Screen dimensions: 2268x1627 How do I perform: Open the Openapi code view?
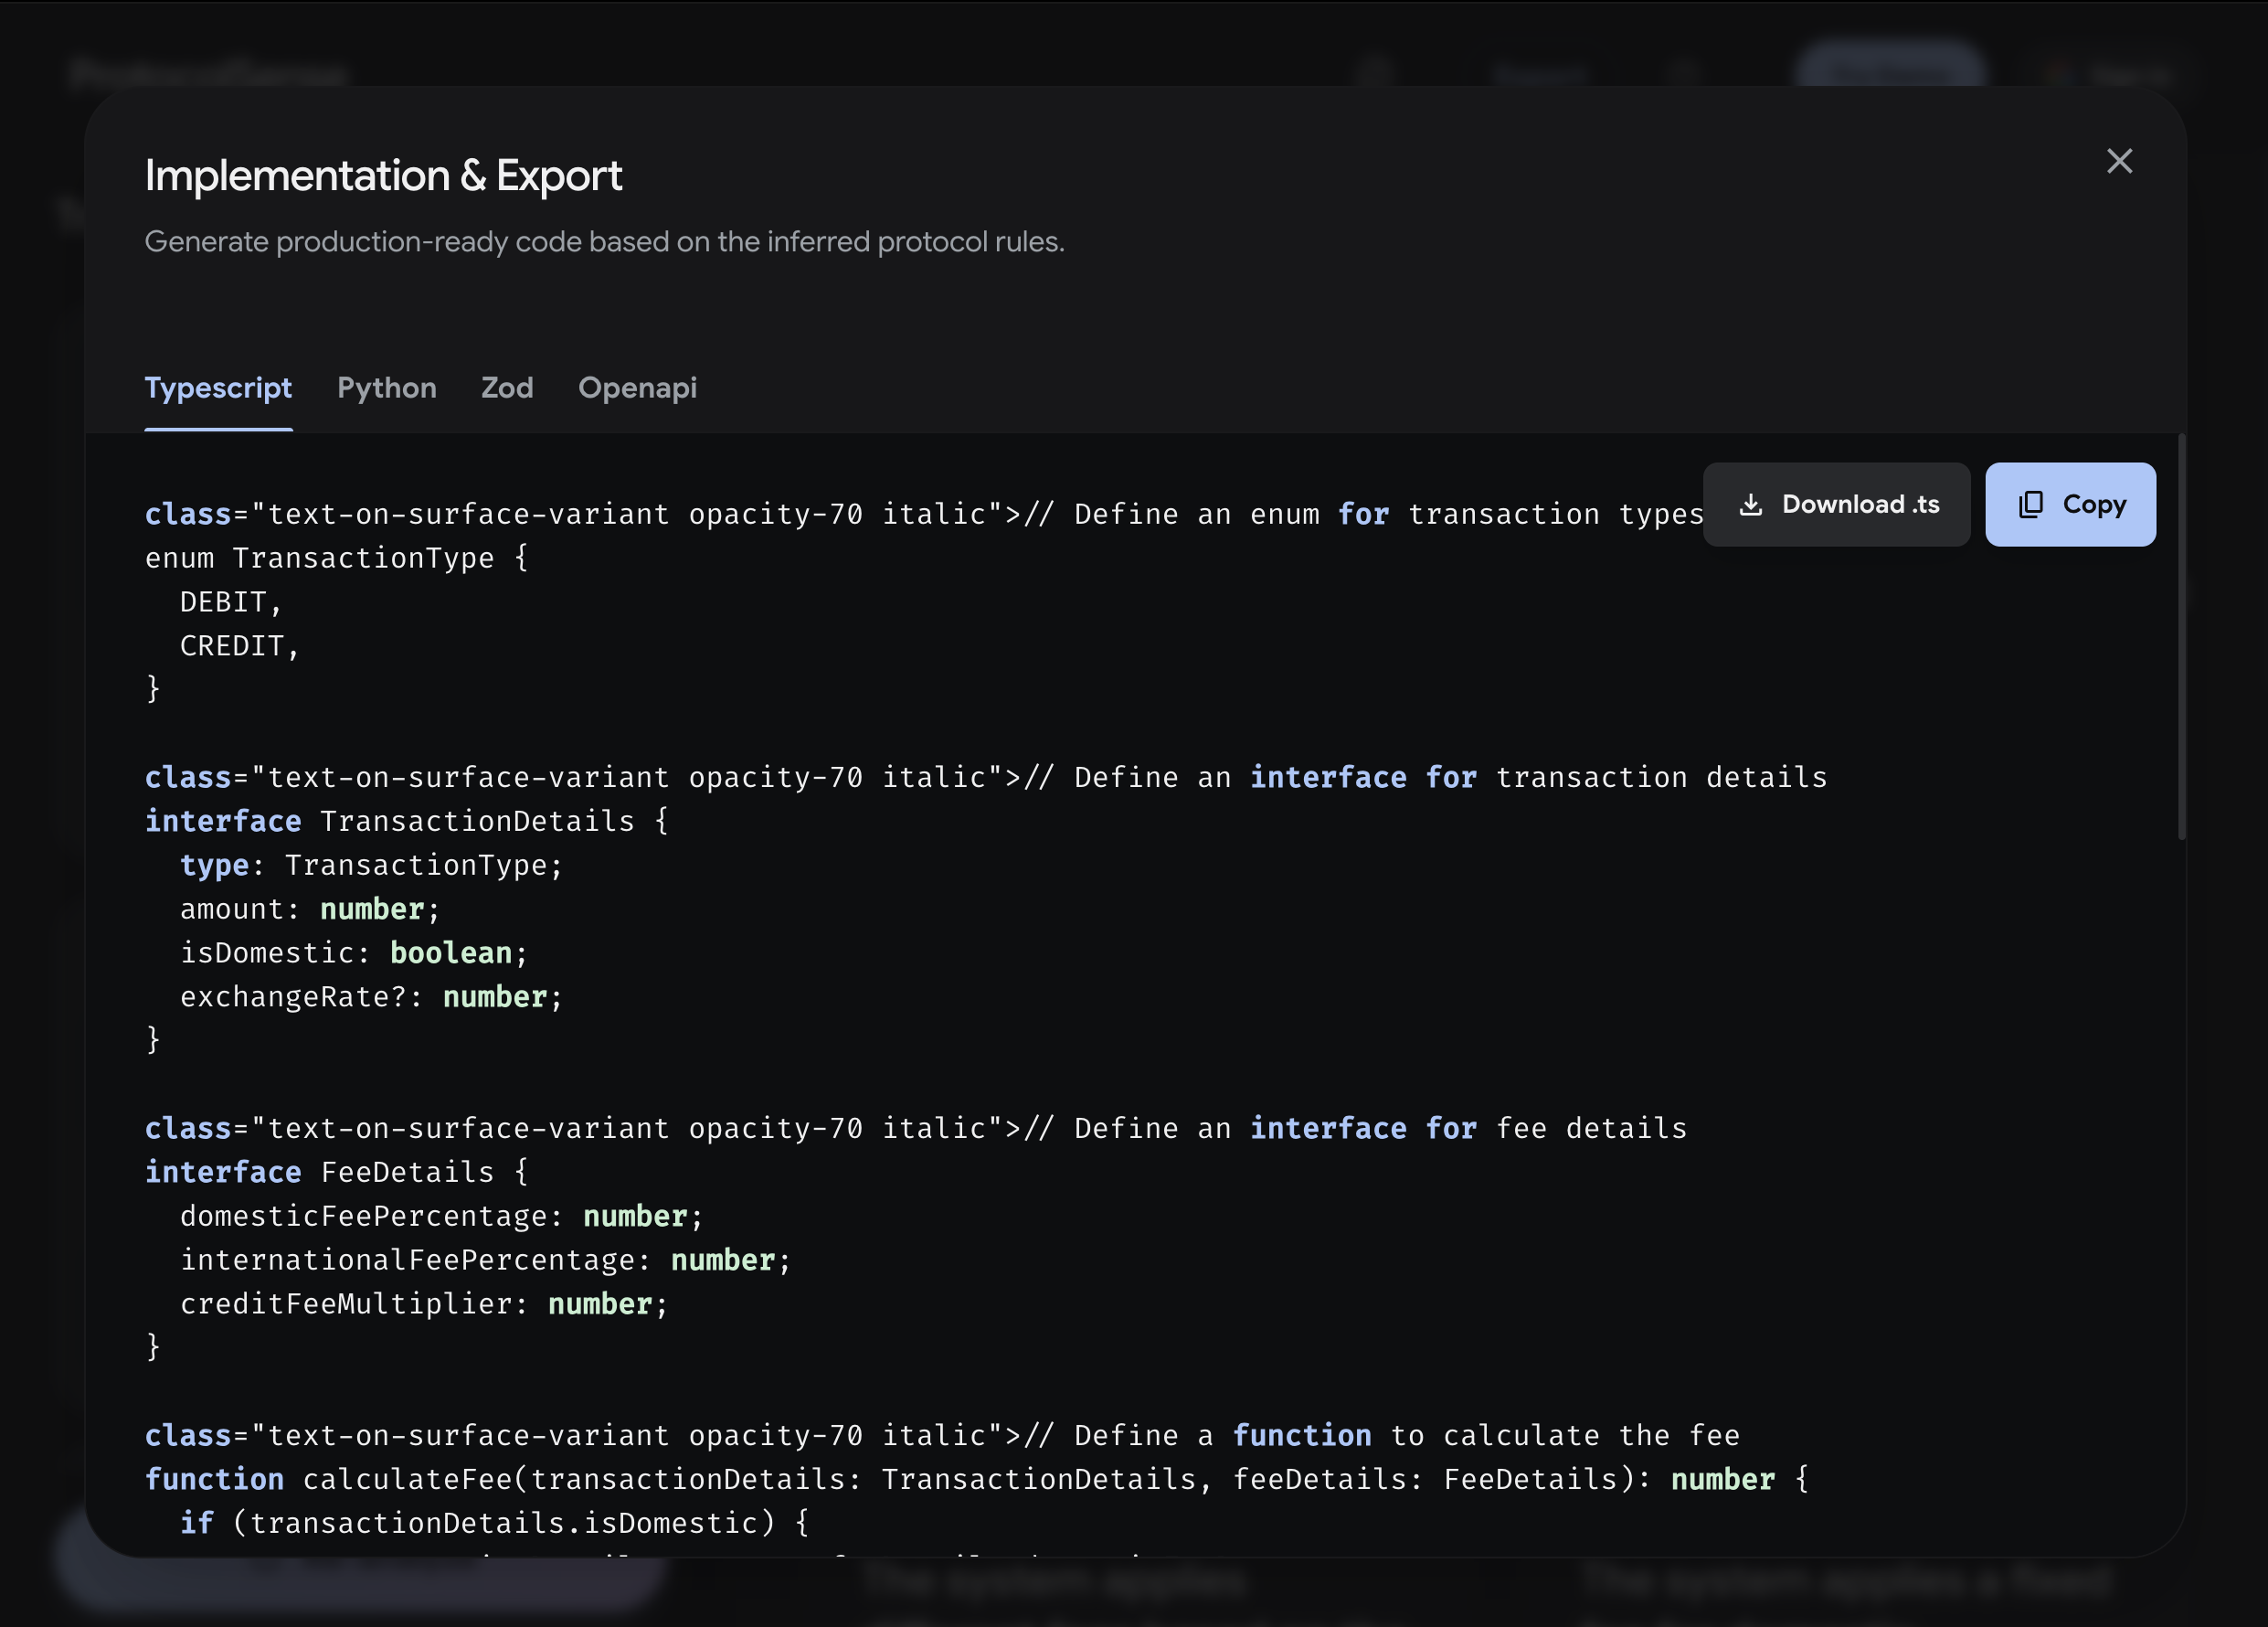pos(638,388)
